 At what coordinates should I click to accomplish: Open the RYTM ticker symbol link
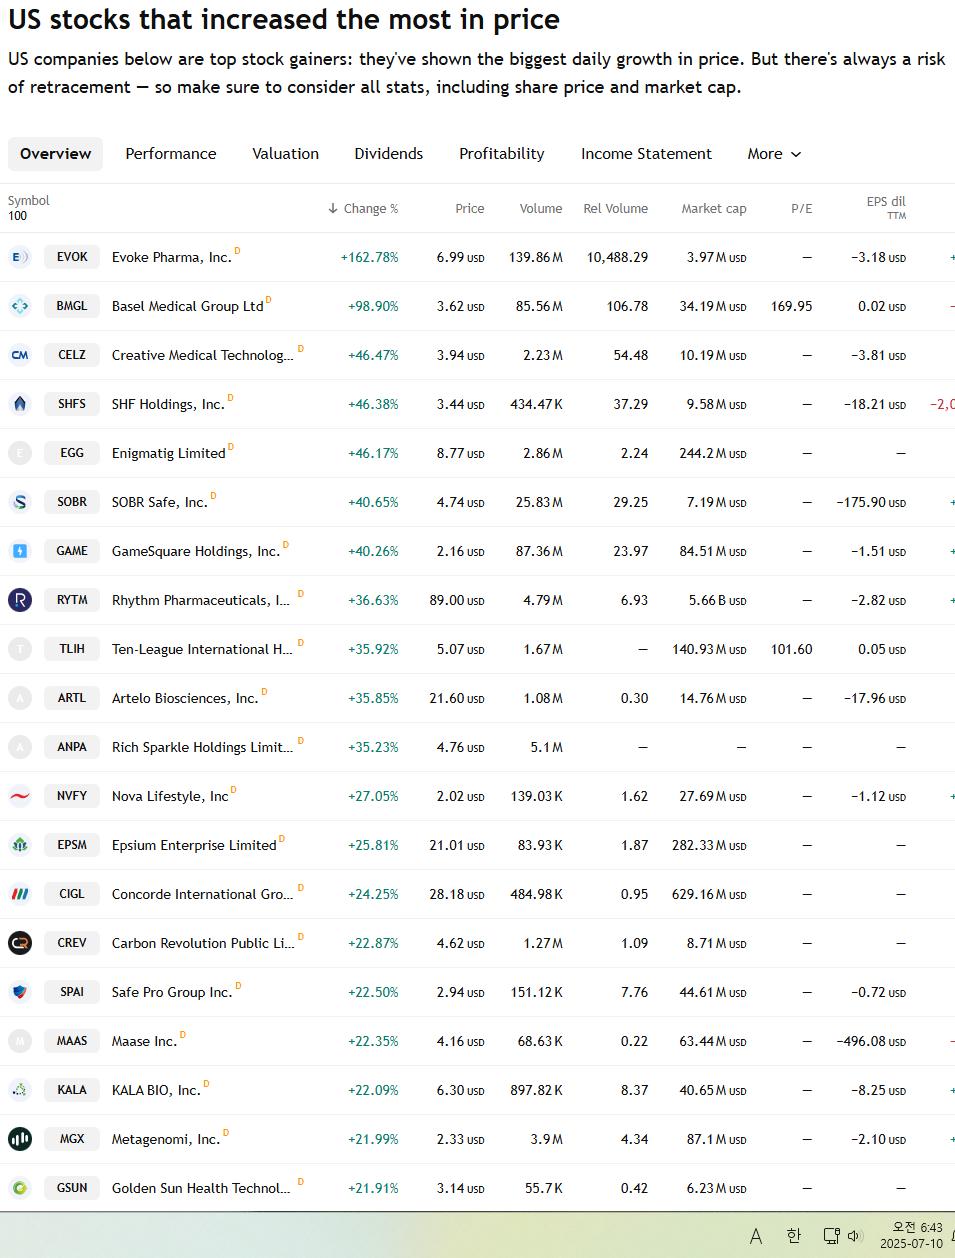(72, 600)
